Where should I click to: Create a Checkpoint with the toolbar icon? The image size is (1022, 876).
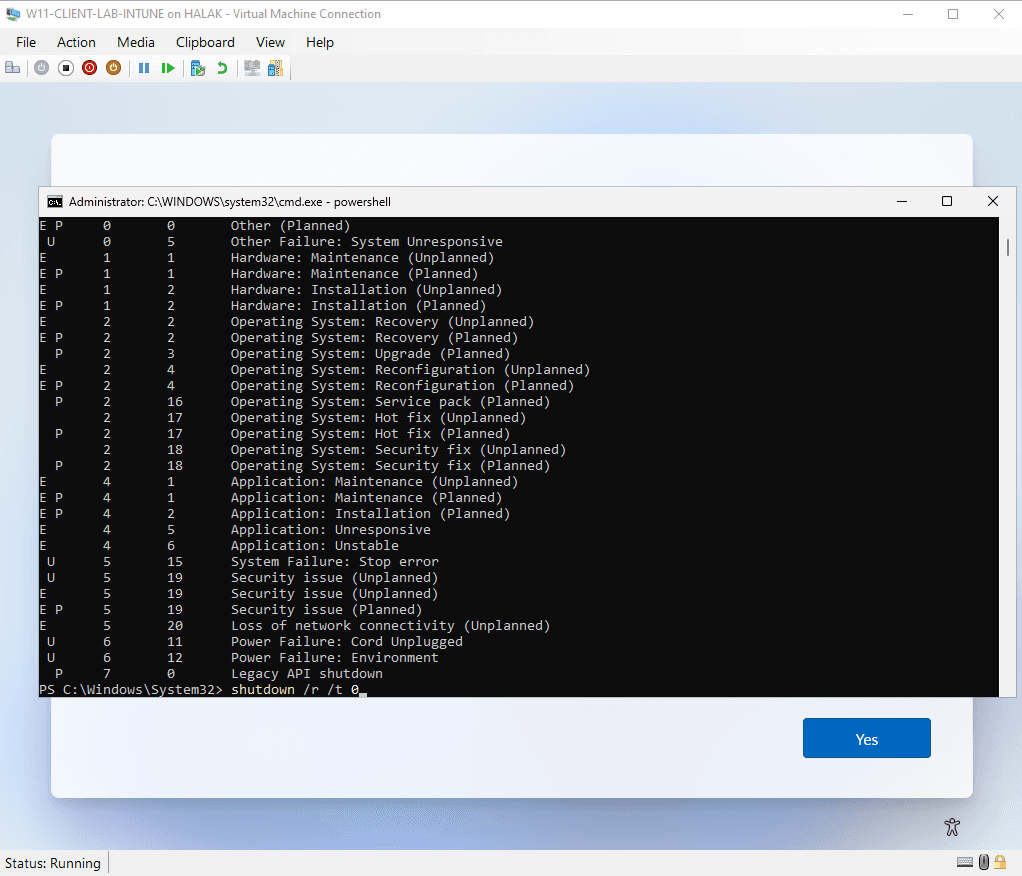point(198,67)
